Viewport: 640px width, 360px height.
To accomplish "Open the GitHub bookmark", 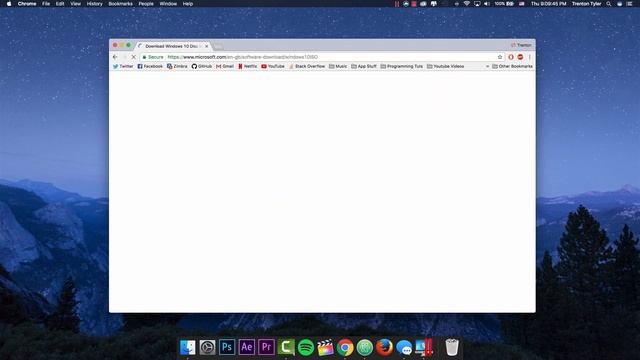I will (x=202, y=66).
